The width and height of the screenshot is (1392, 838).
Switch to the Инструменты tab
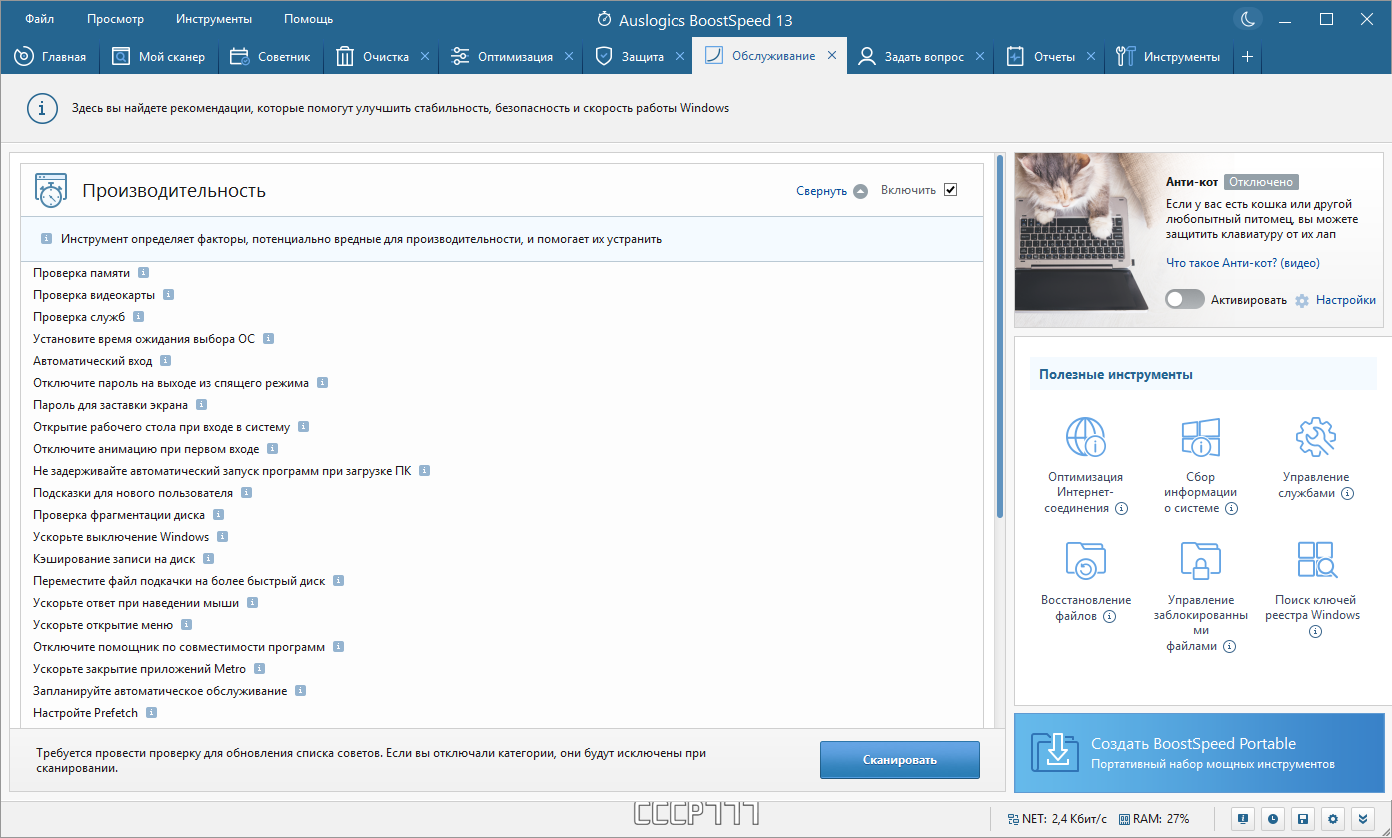(x=1169, y=57)
